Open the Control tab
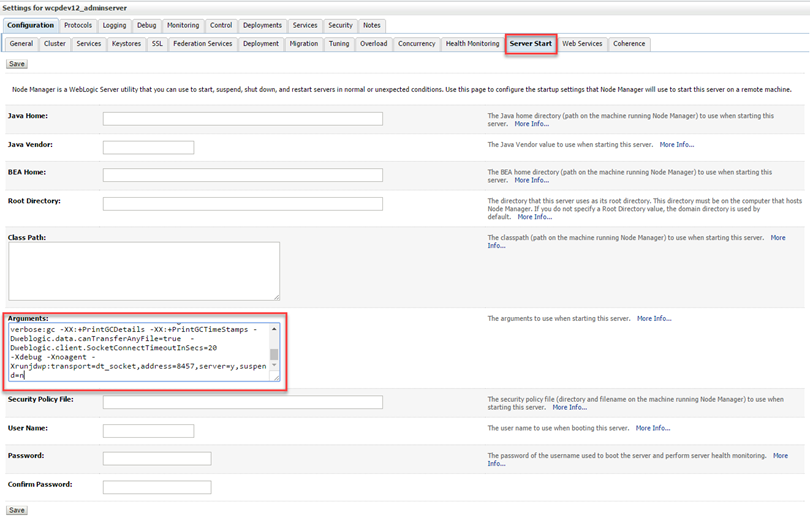 (x=221, y=25)
